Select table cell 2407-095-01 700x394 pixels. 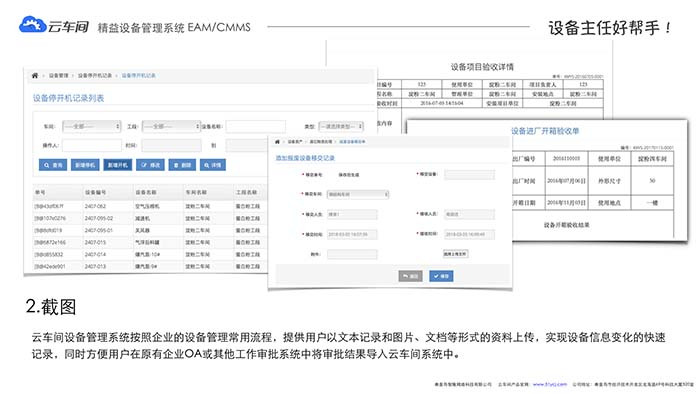pos(99,230)
